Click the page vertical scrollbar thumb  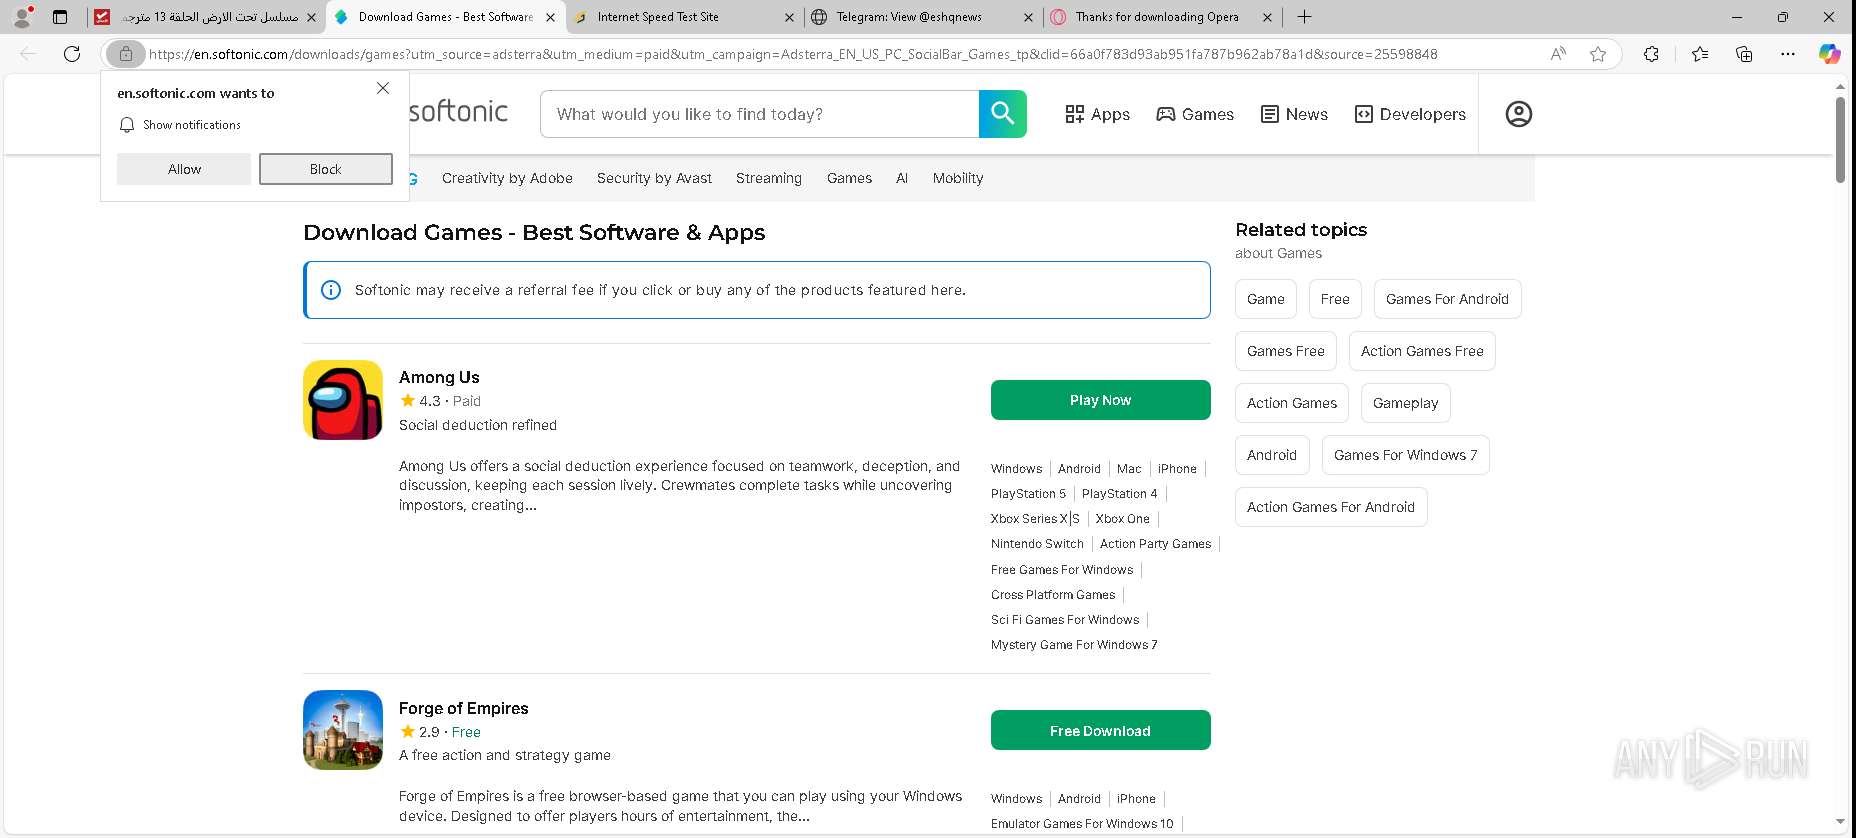coord(1840,140)
